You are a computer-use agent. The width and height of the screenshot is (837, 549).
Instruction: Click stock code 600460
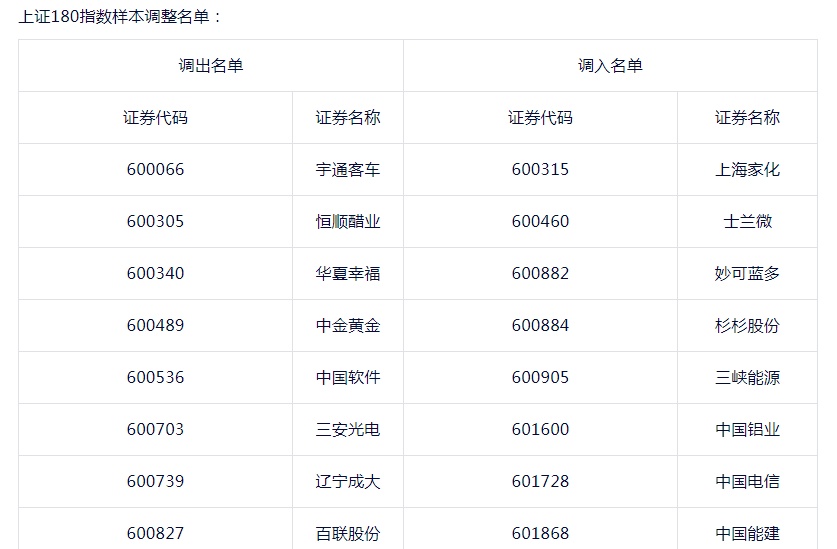(x=540, y=221)
